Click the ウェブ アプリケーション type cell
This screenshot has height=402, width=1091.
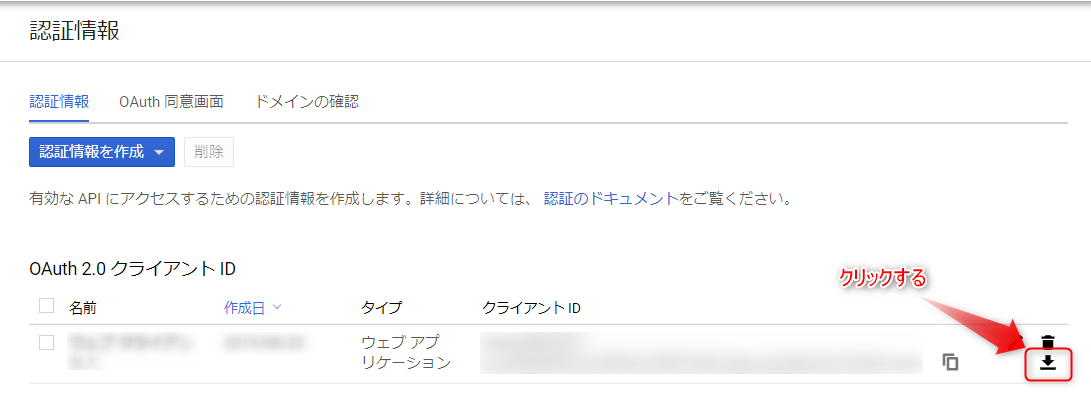click(405, 352)
